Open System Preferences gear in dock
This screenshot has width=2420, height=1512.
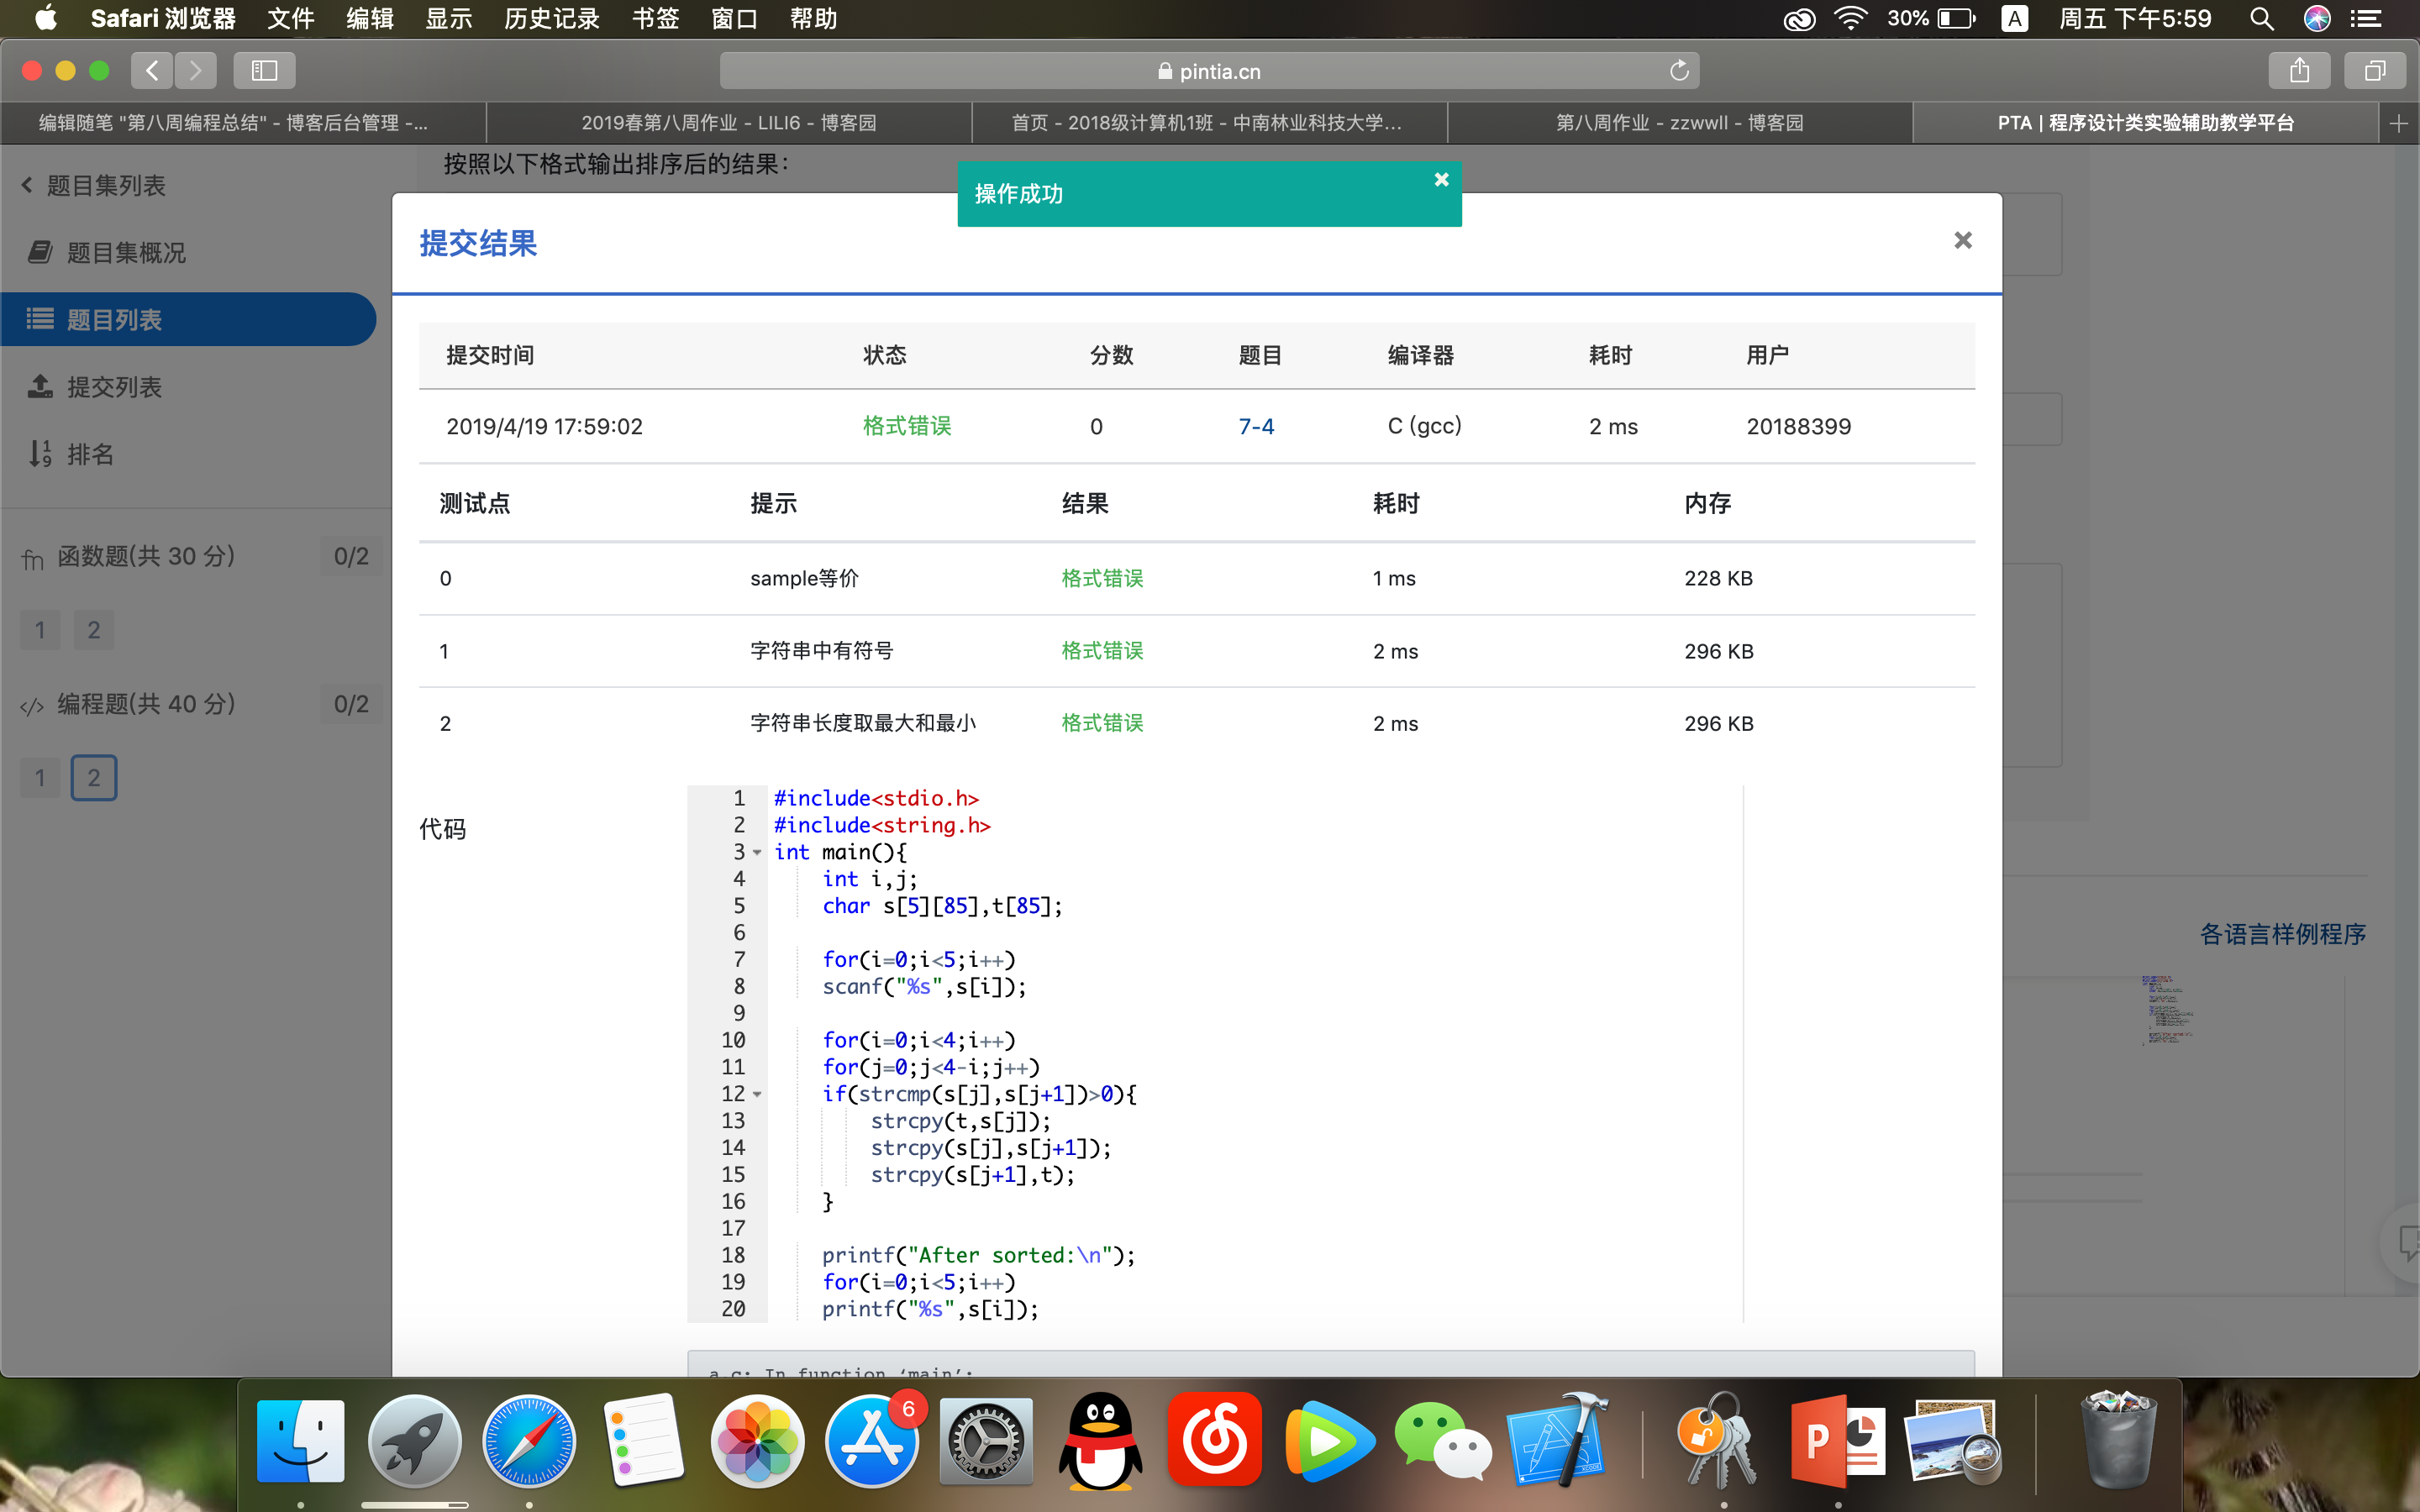[986, 1440]
